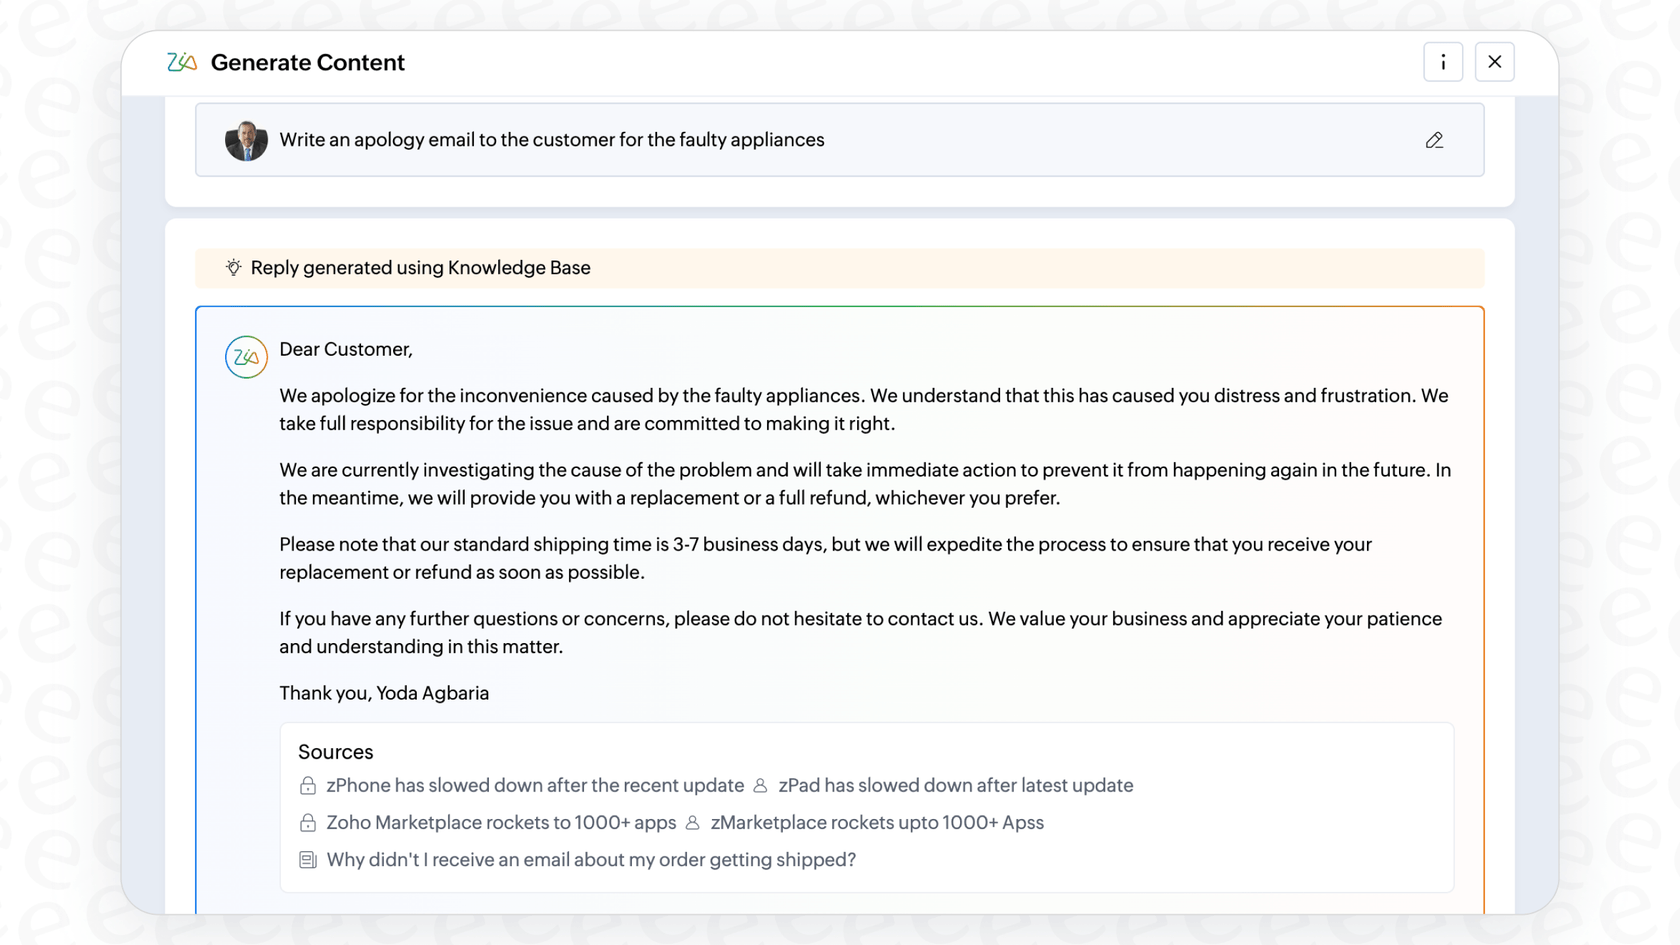Click the Zia avatar beside the reply

point(246,357)
